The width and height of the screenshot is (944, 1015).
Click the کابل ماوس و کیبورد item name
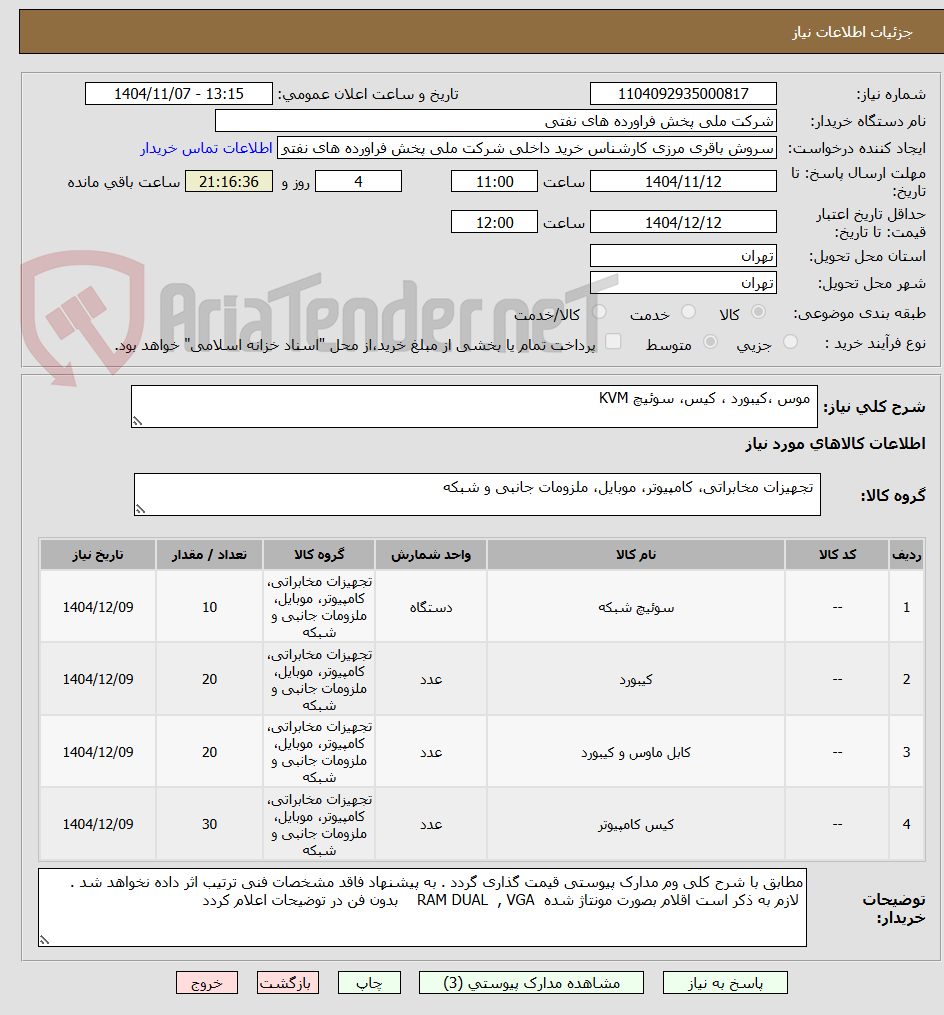(x=636, y=752)
